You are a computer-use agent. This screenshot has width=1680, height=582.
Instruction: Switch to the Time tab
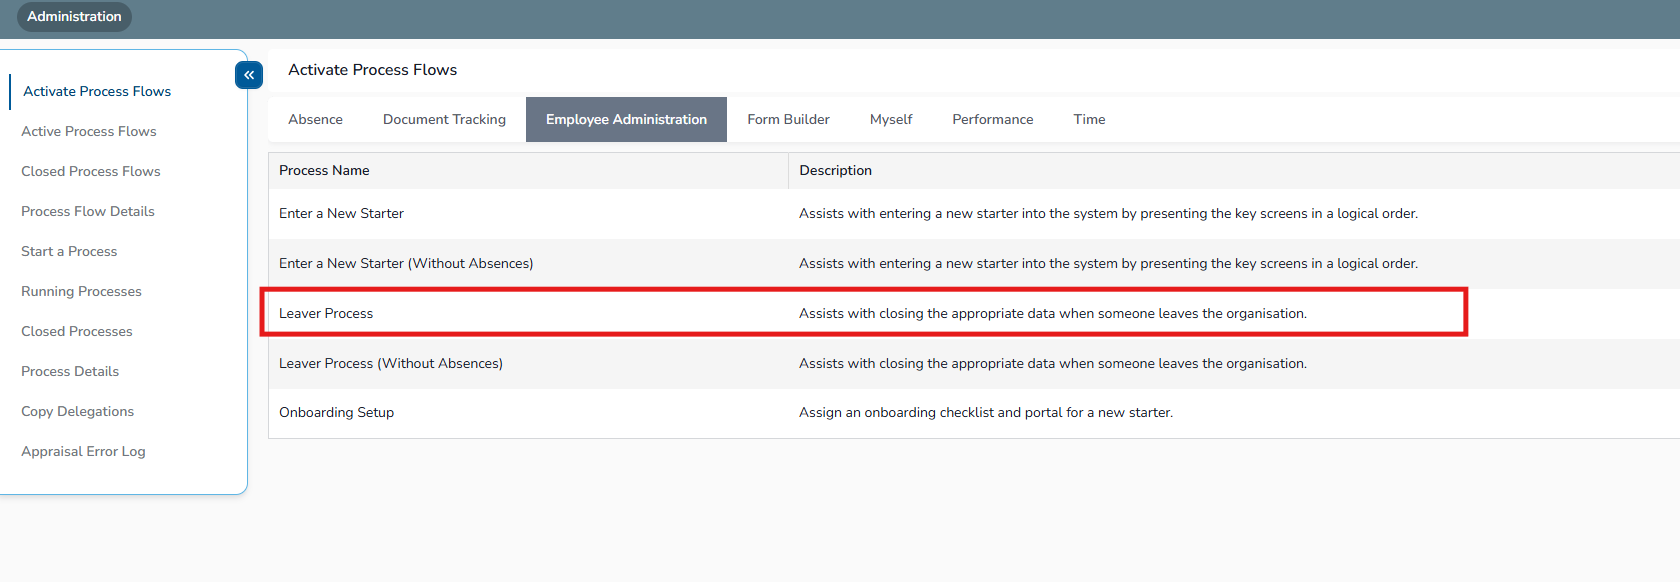point(1089,119)
